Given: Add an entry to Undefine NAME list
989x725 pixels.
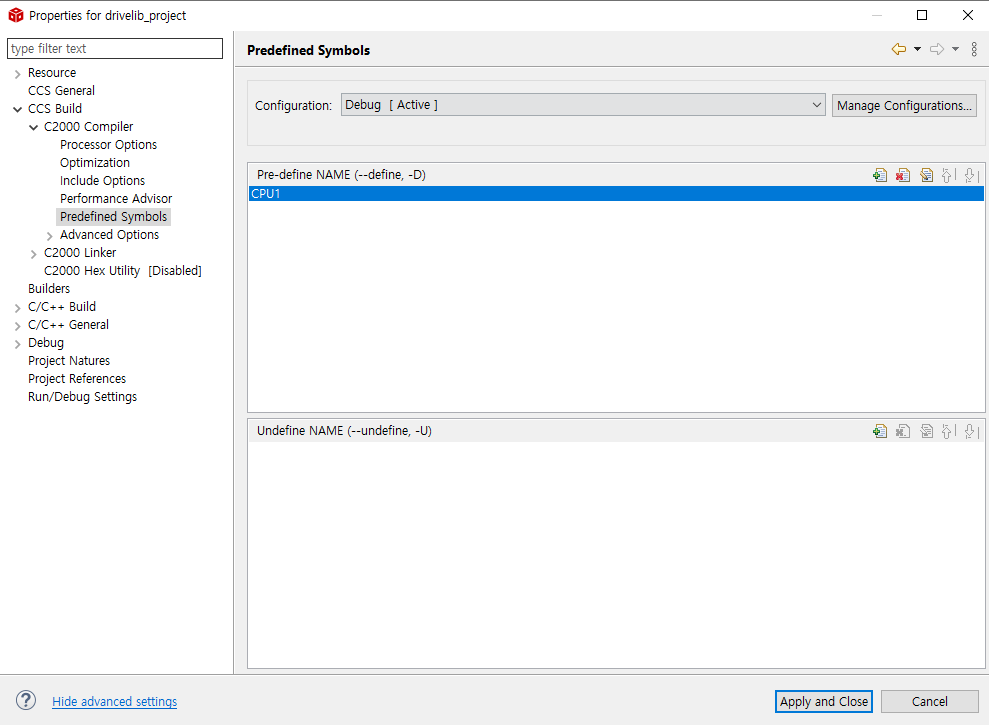Looking at the screenshot, I should pos(880,431).
